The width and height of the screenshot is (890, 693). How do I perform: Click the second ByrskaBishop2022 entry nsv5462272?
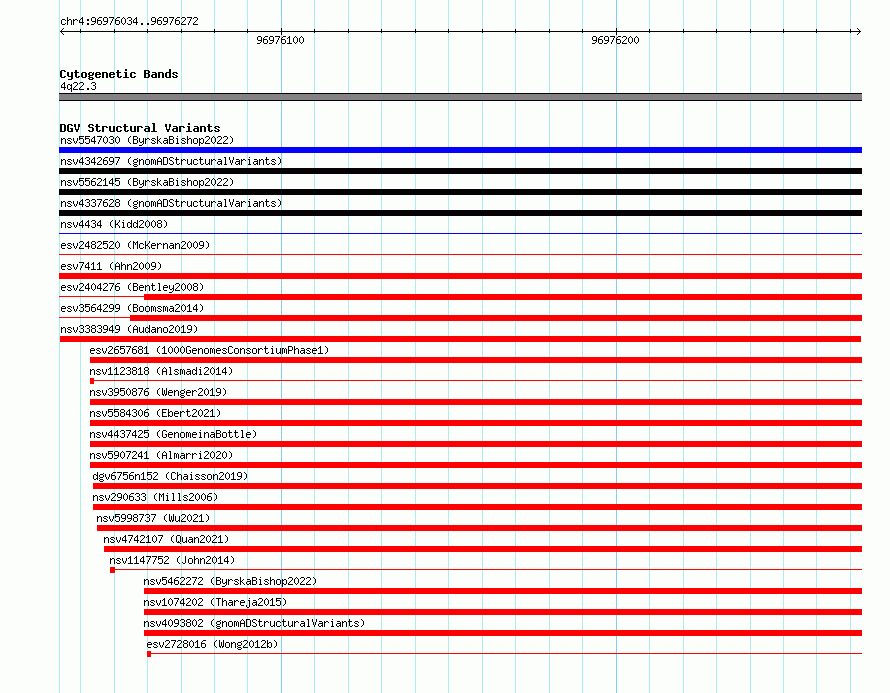pos(230,581)
